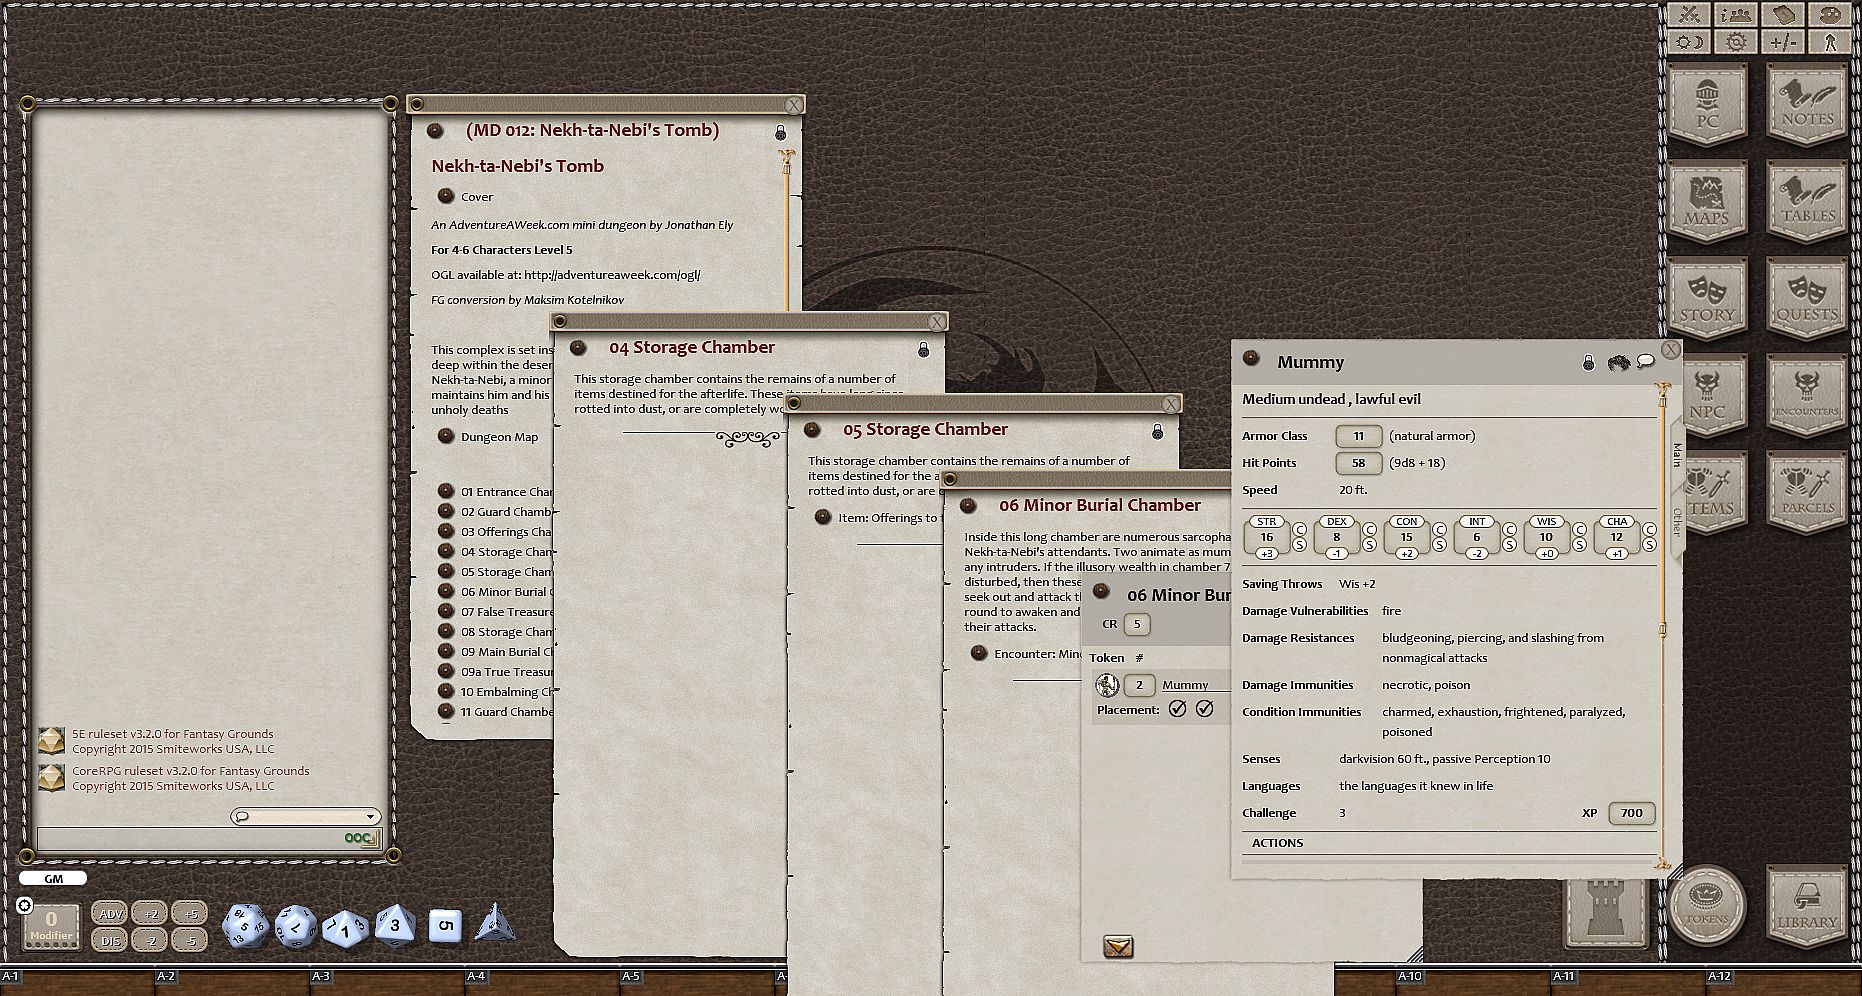Pick the d20 die
This screenshot has height=996, width=1862.
tap(245, 925)
